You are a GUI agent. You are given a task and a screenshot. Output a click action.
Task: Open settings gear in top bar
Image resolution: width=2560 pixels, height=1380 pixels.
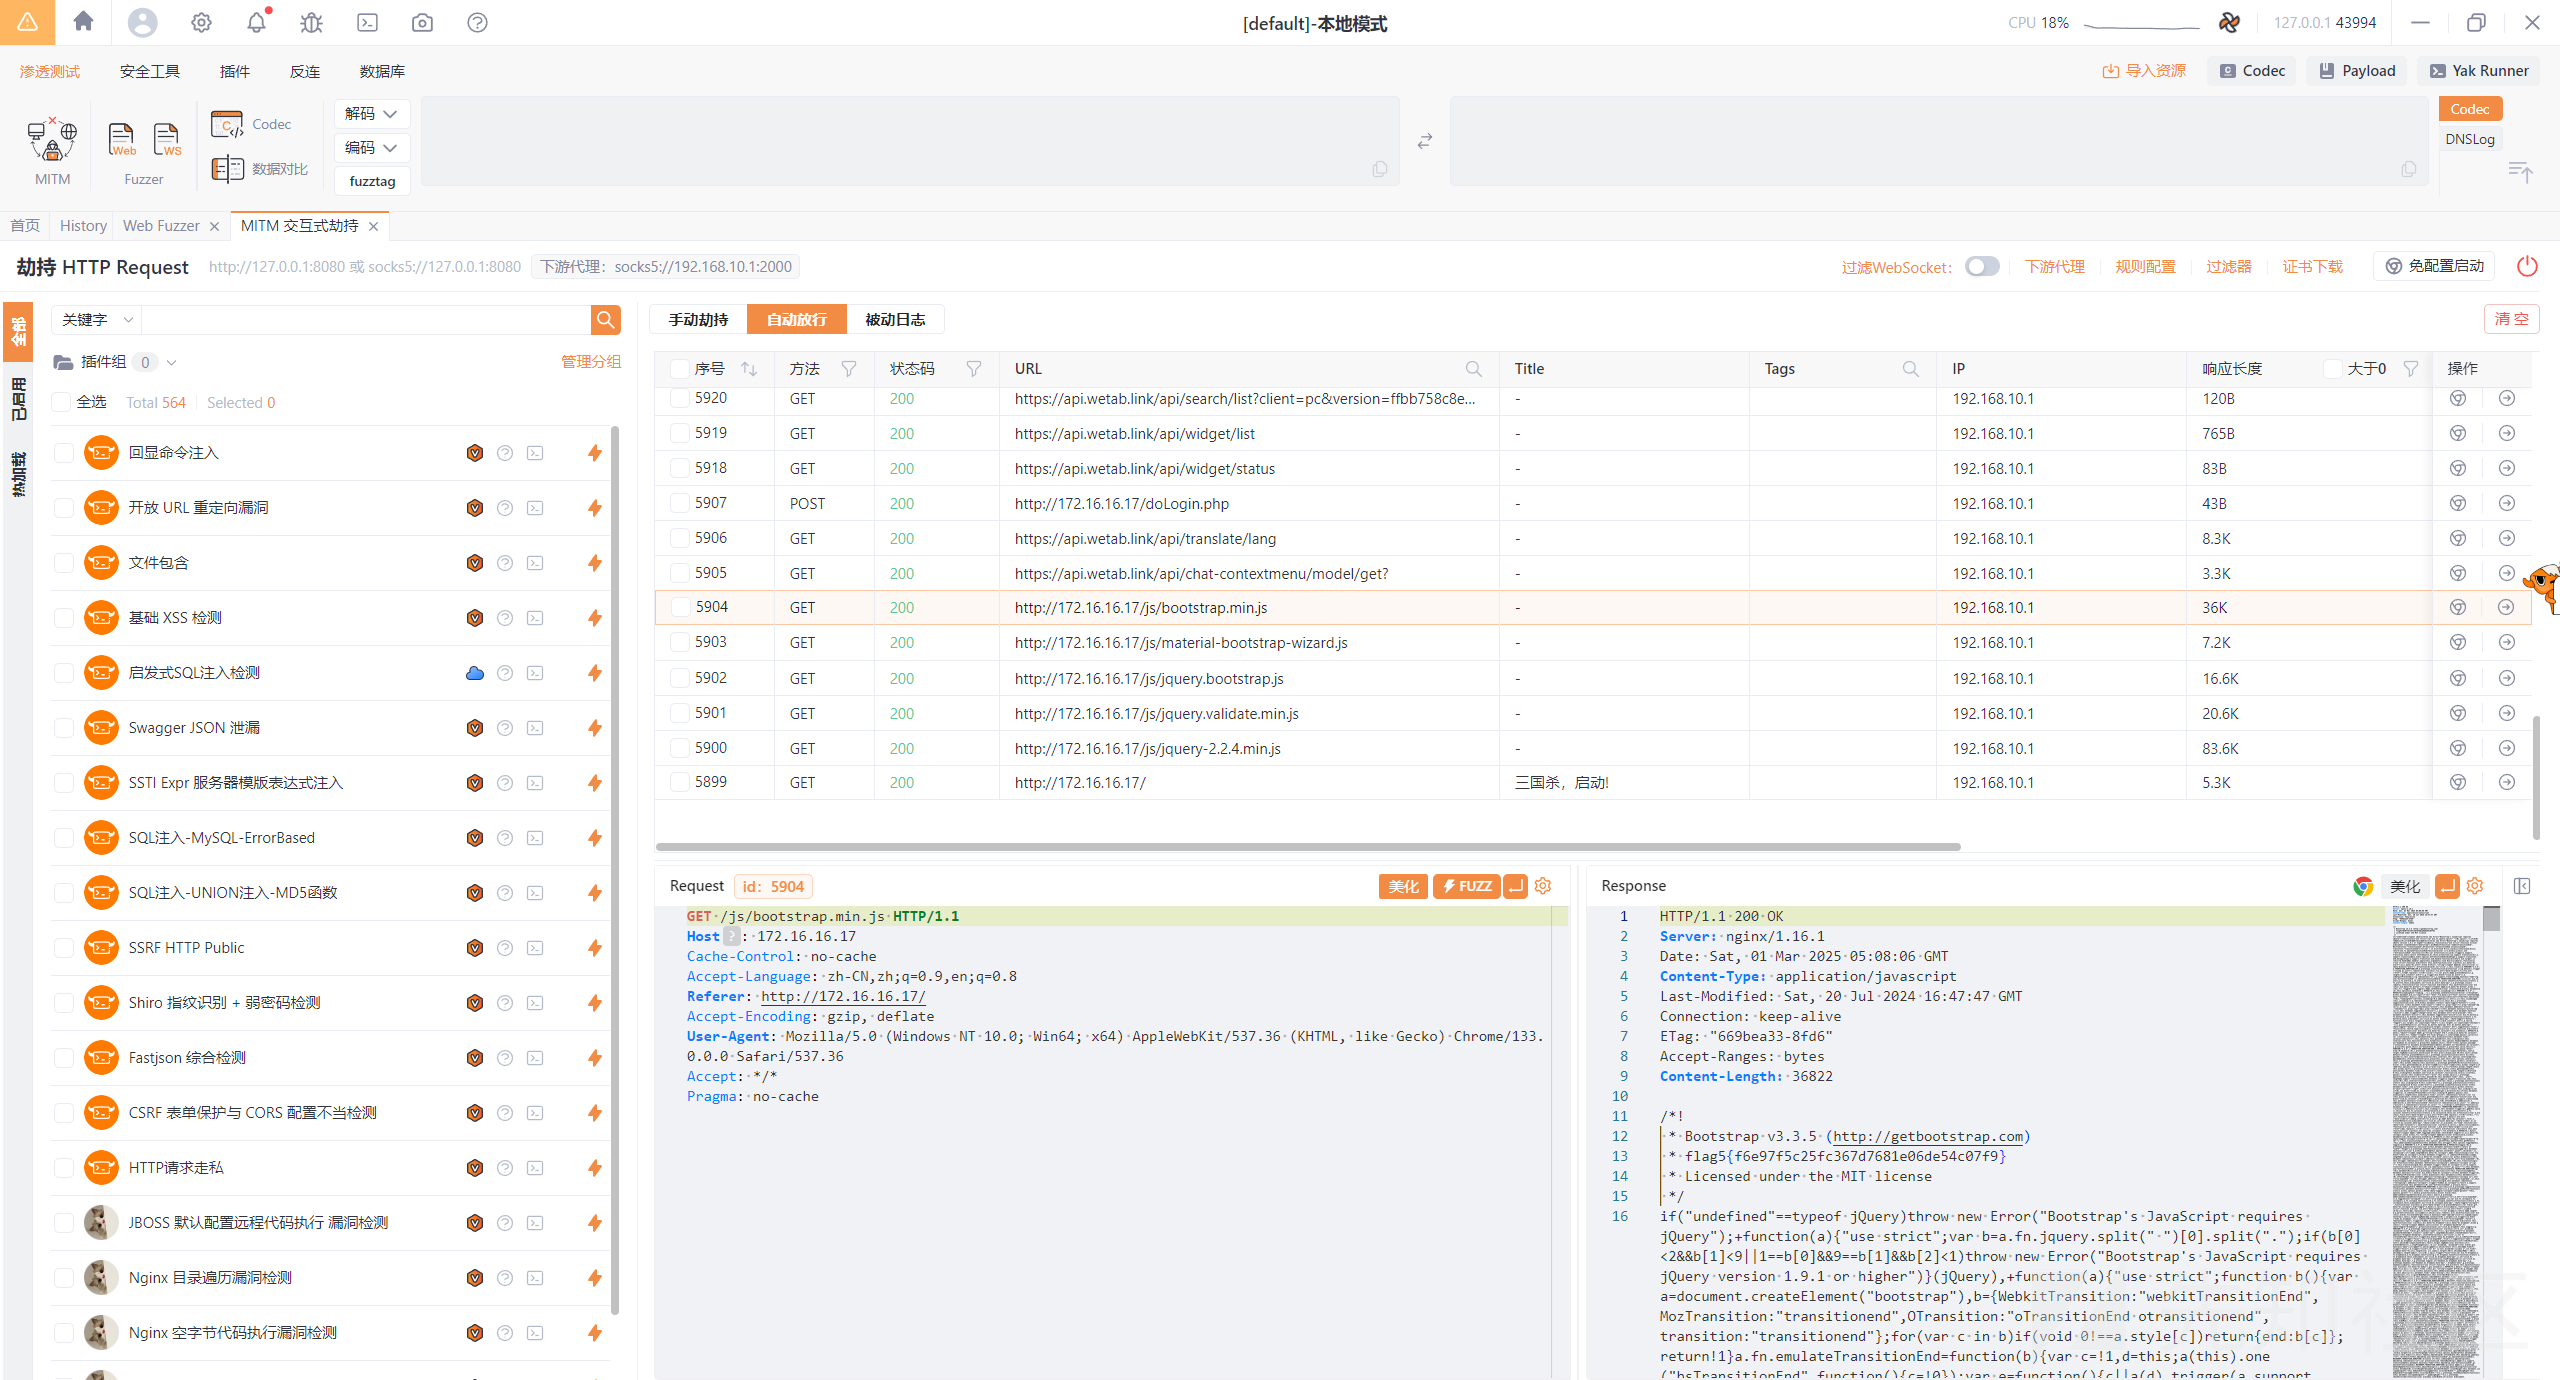[201, 22]
